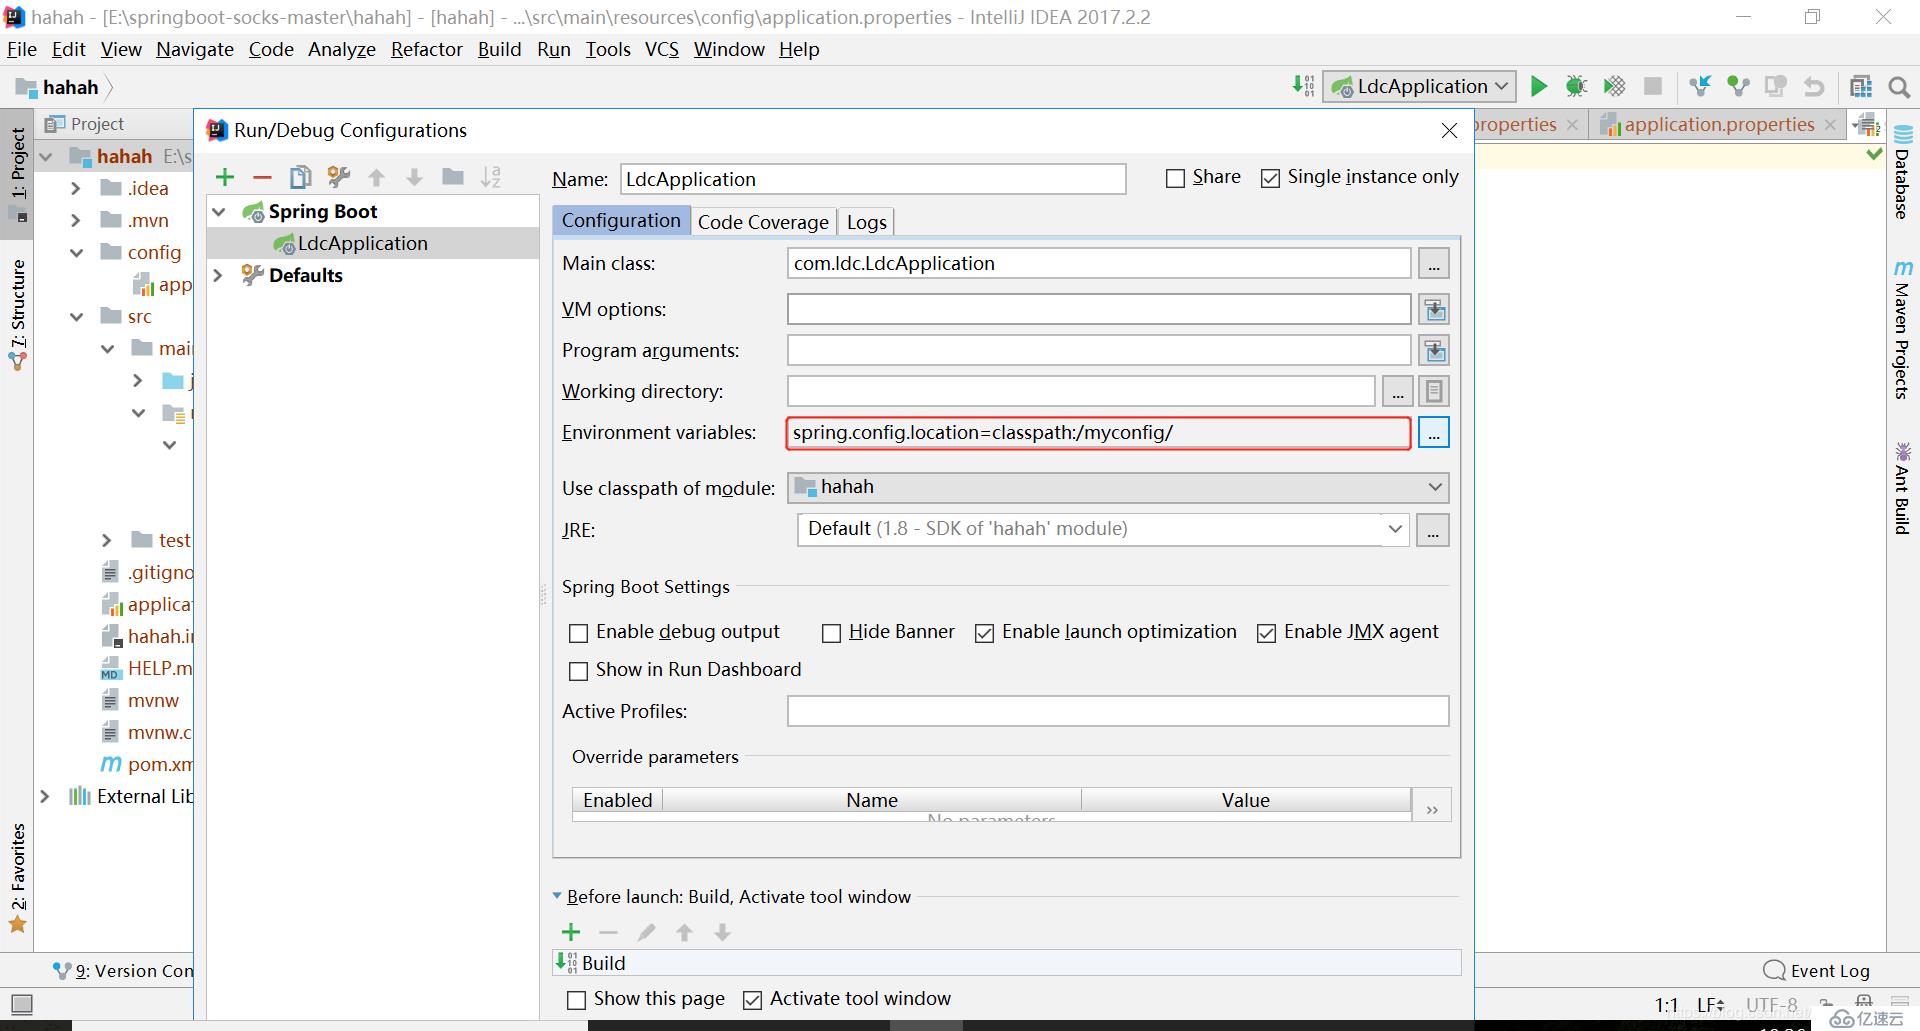This screenshot has height=1031, width=1920.
Task: Open Ant Build tool window
Action: coord(1902,488)
